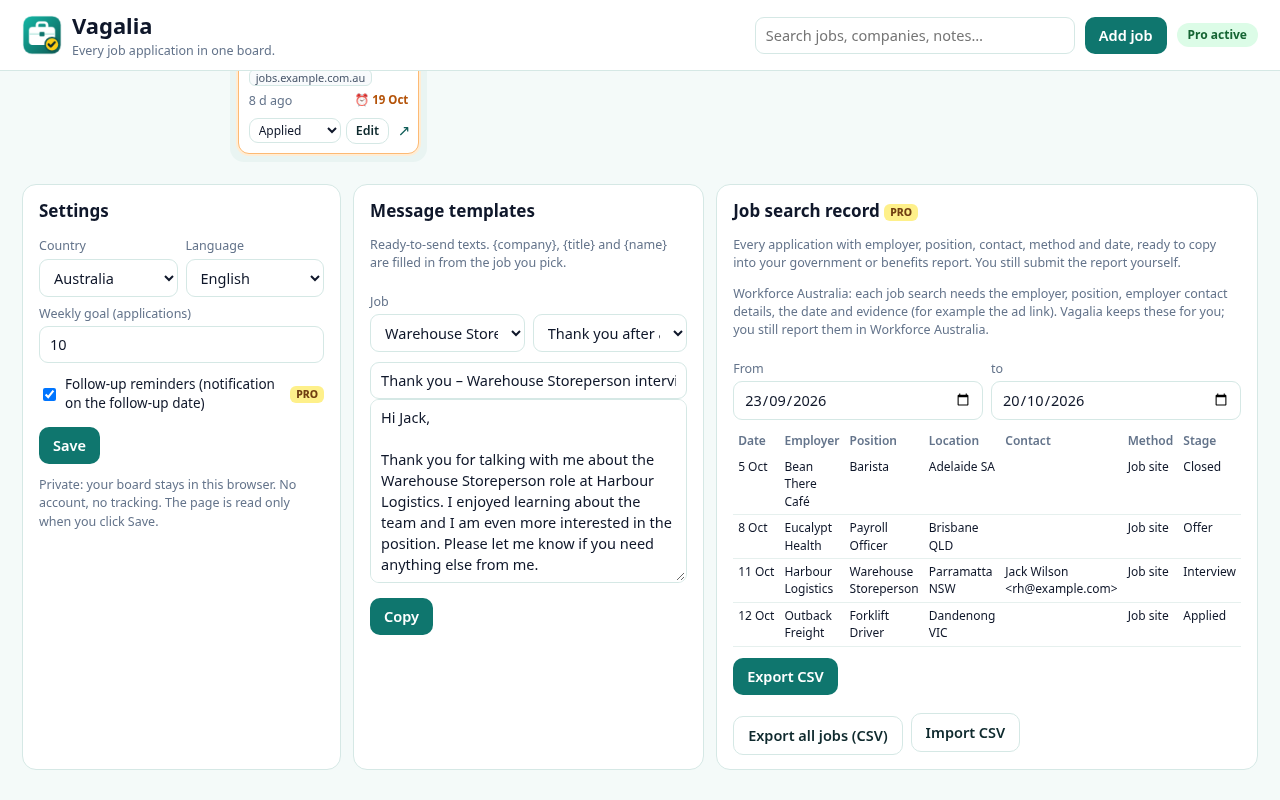Click the Weekly goal field showing 10
Viewport: 1280px width, 800px height.
coord(181,344)
